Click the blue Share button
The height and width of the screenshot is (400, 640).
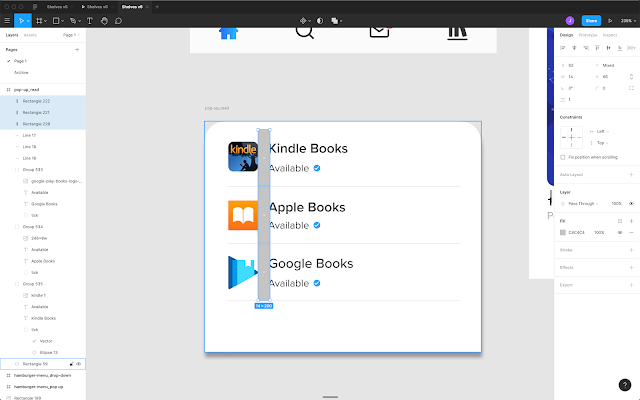tap(591, 21)
